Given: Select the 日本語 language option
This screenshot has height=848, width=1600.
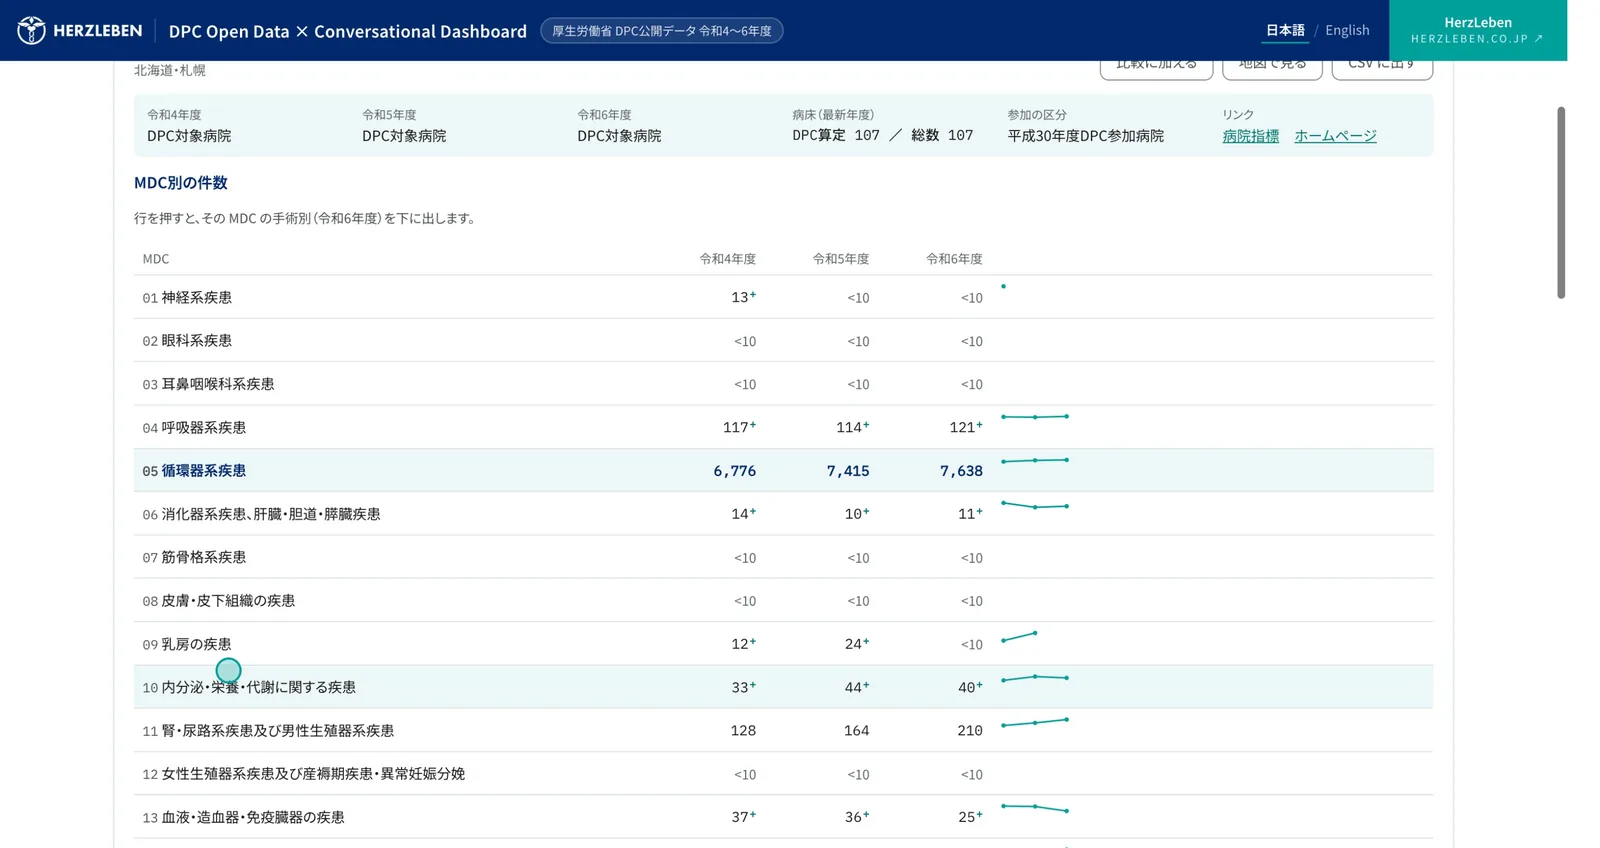Looking at the screenshot, I should pos(1285,30).
